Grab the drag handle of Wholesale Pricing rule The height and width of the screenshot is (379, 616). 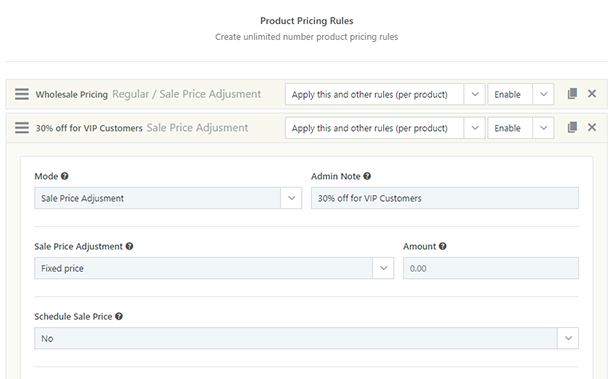[22, 94]
